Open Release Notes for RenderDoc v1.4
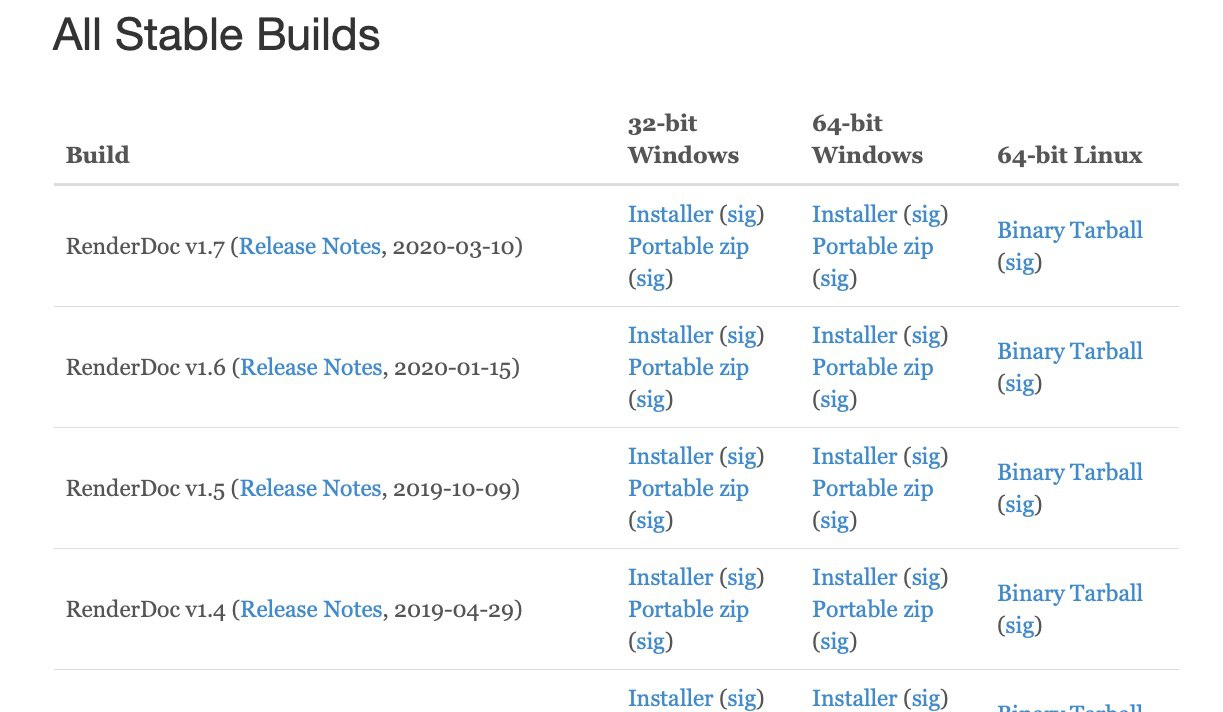 click(311, 609)
